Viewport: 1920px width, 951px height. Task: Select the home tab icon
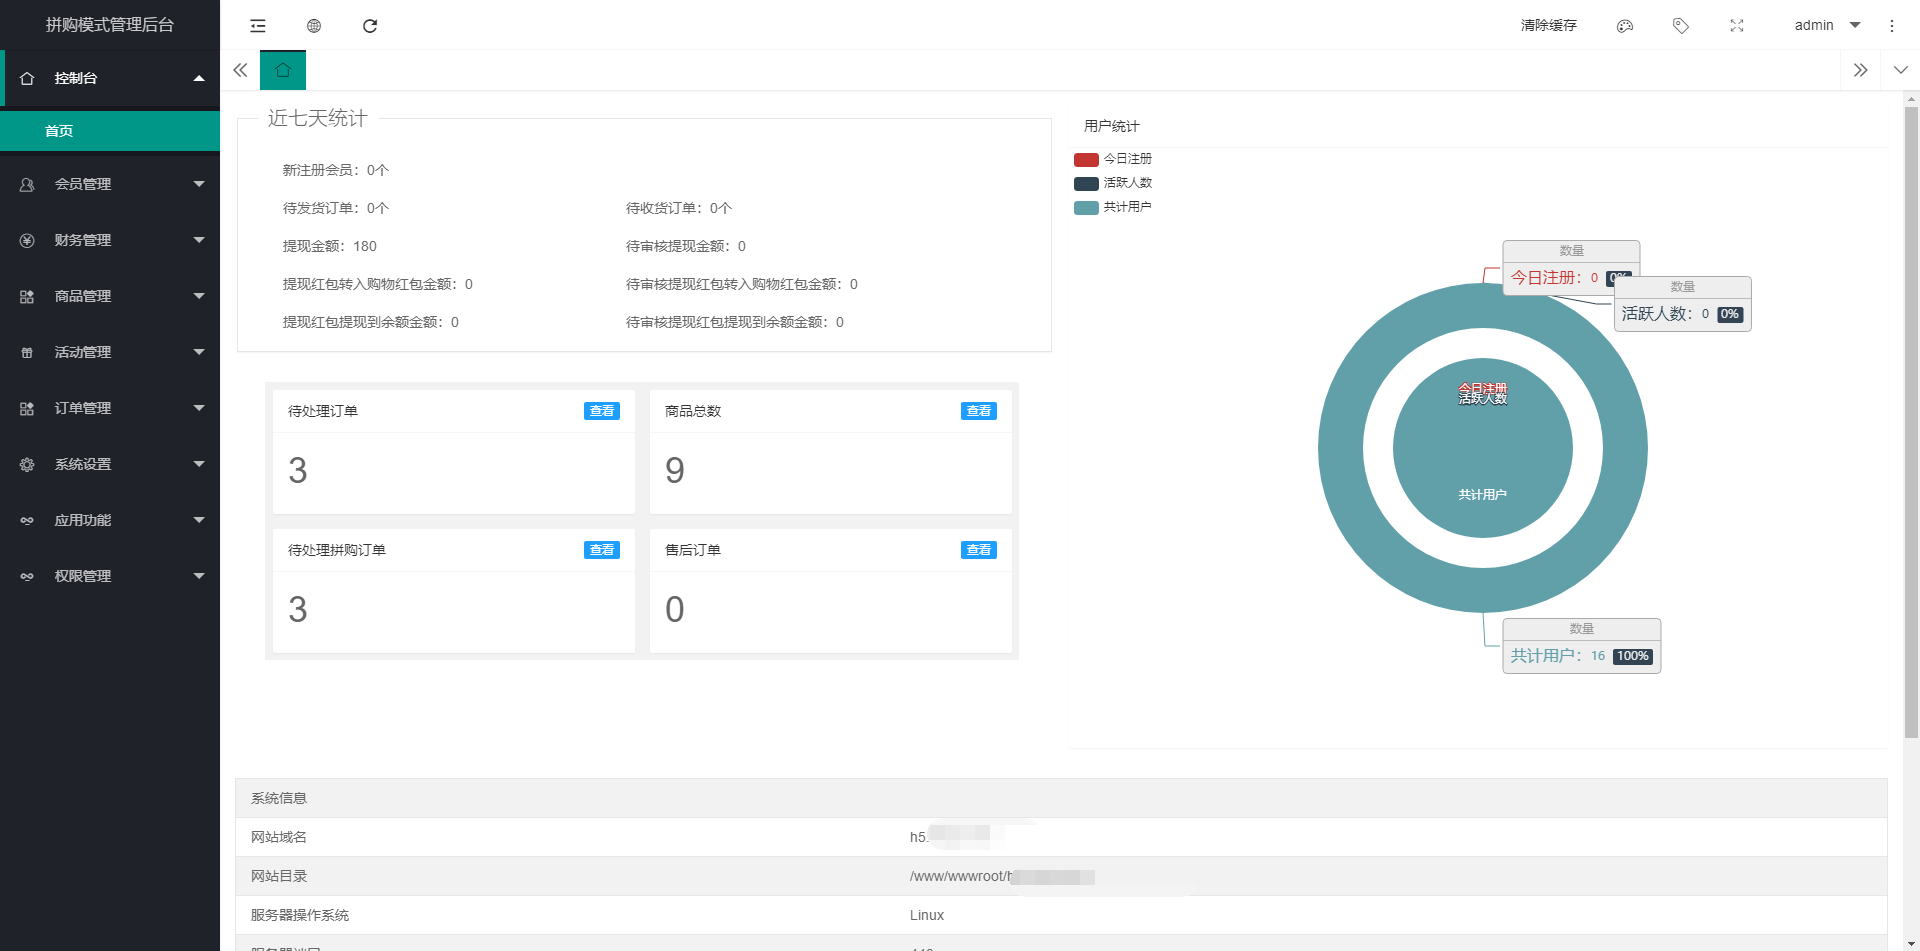pos(283,70)
